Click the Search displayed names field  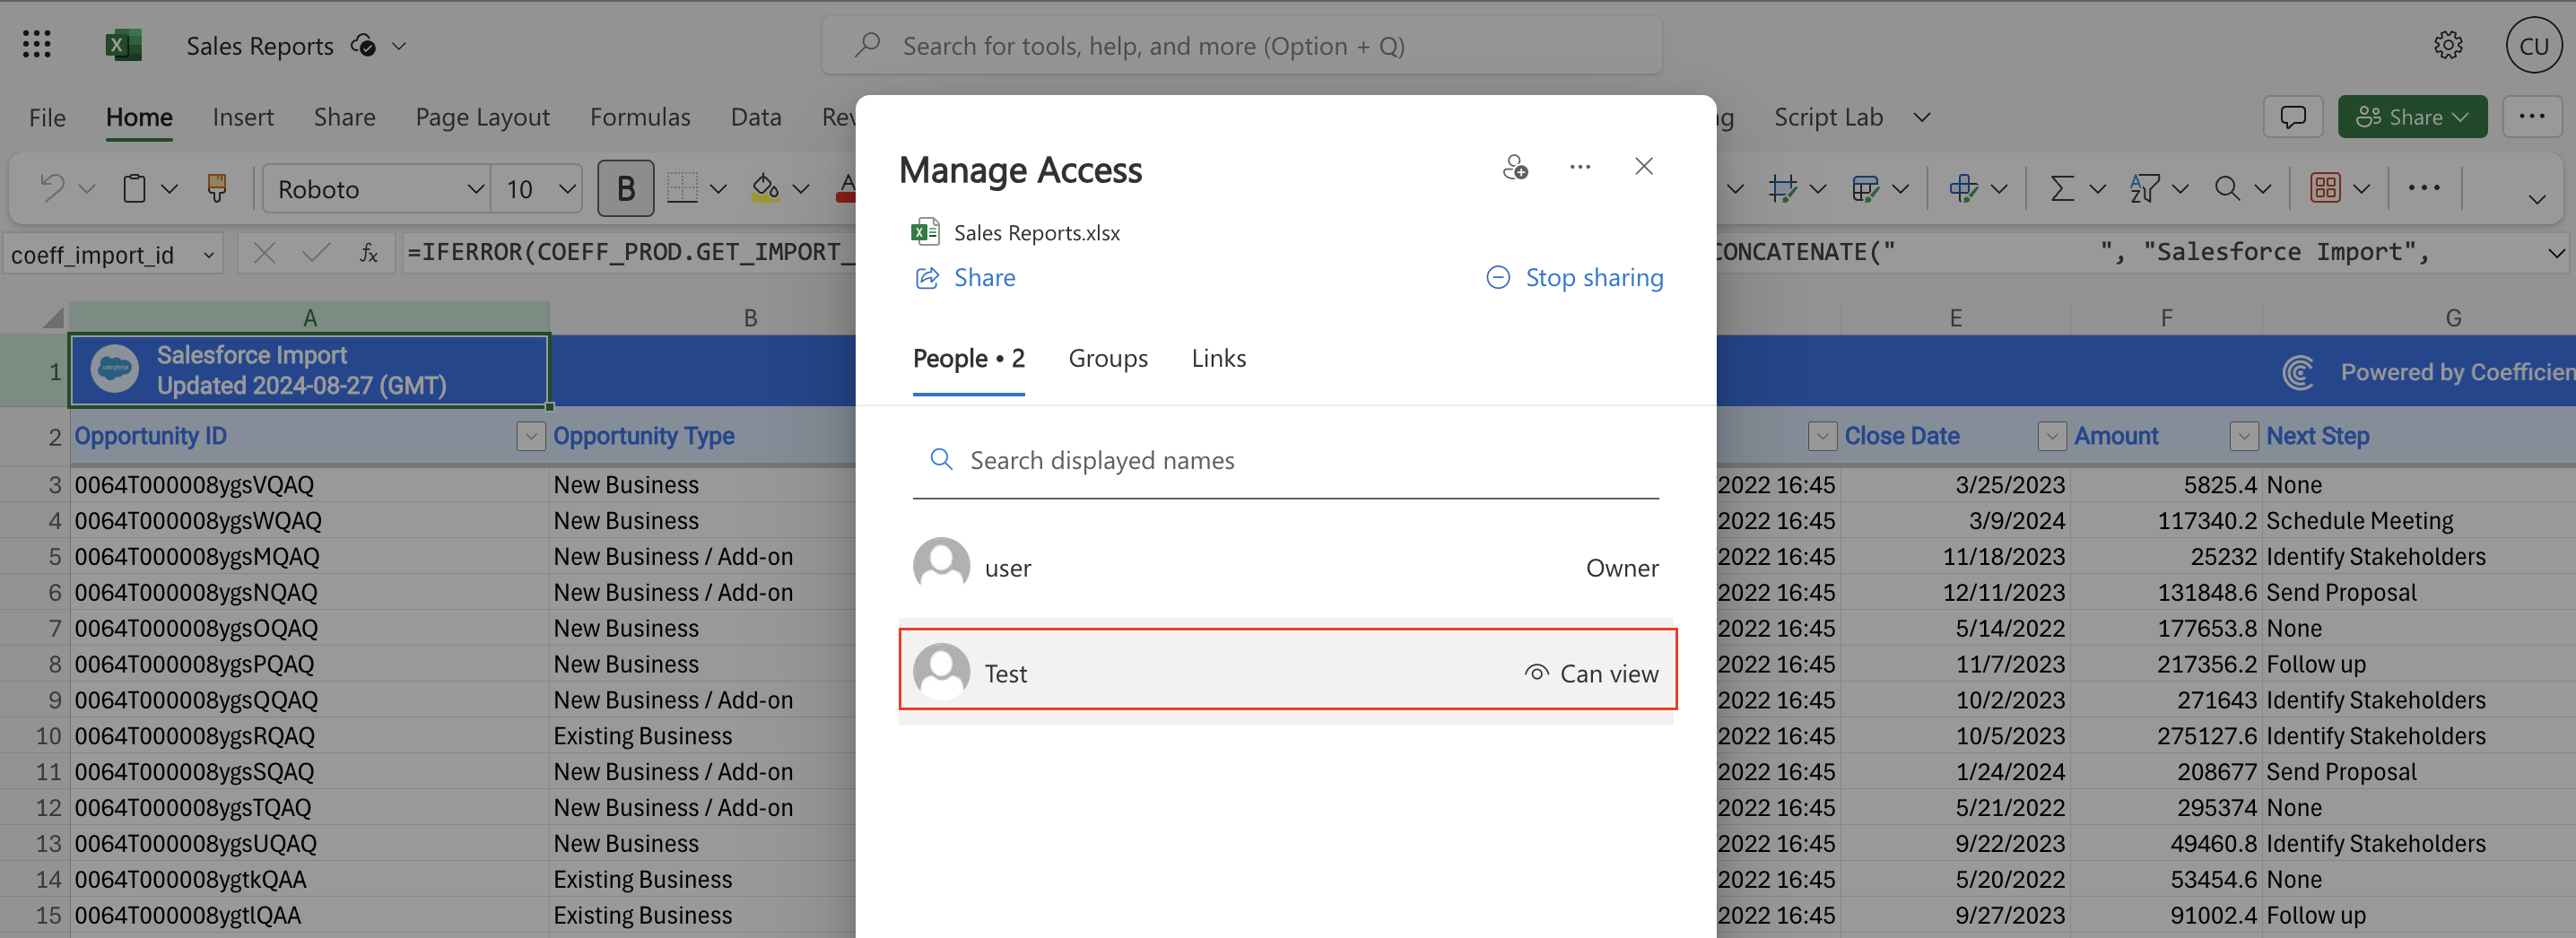point(1285,460)
